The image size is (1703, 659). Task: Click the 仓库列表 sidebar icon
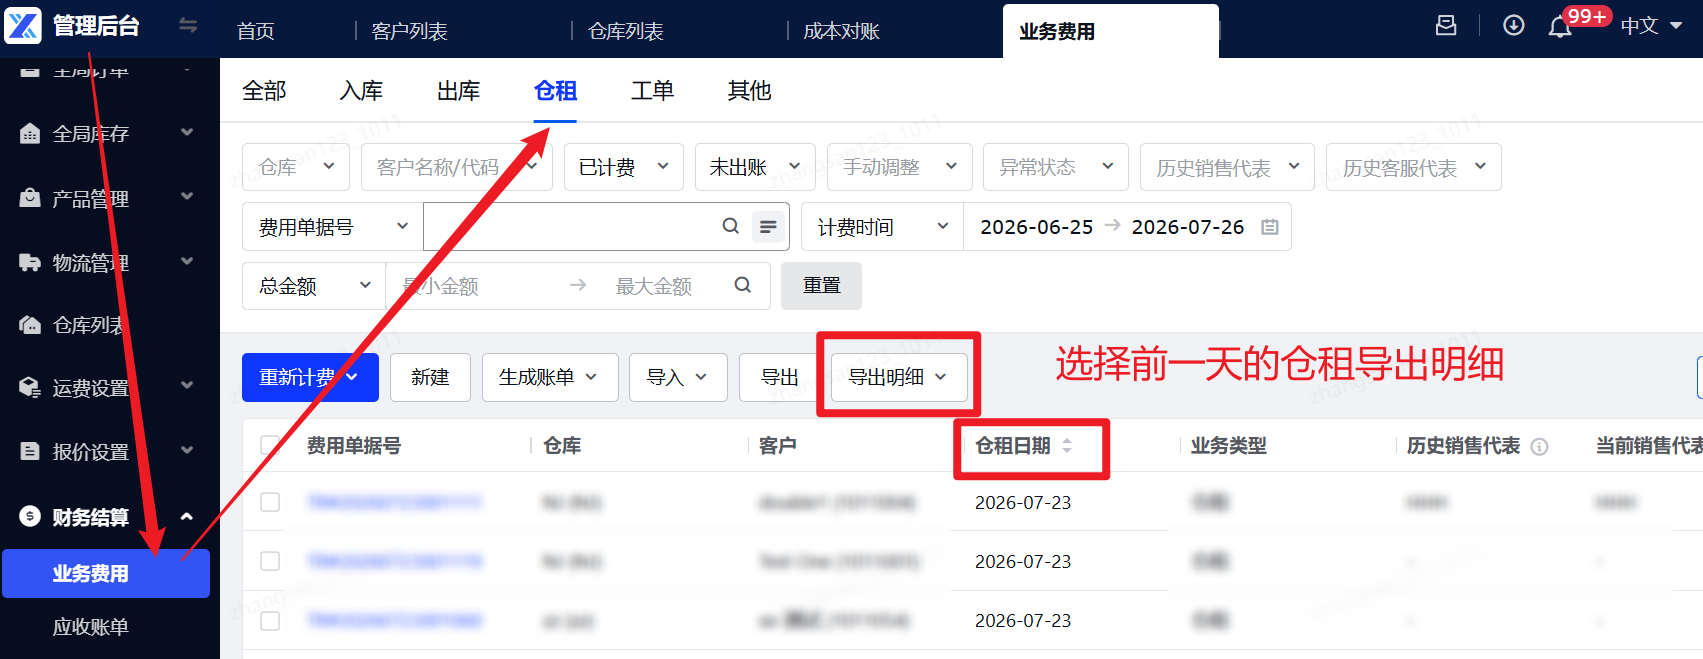point(30,325)
